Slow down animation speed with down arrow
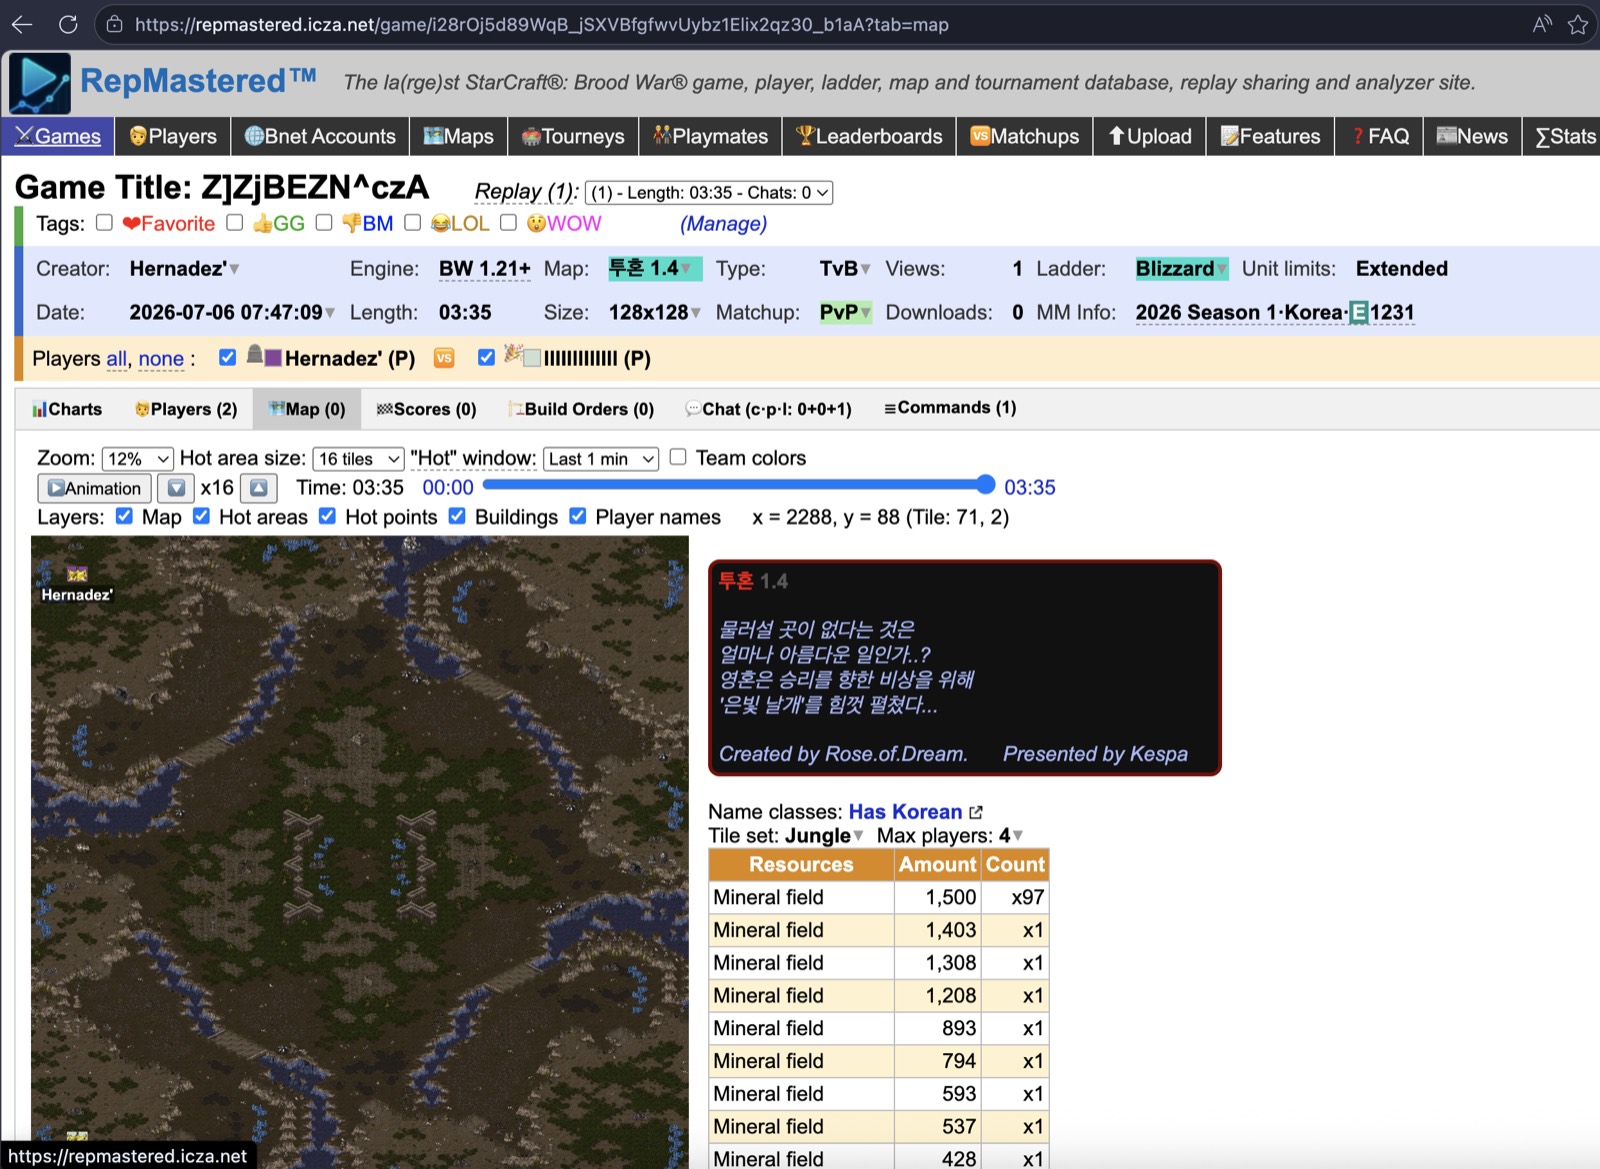This screenshot has width=1600, height=1169. pyautogui.click(x=176, y=488)
